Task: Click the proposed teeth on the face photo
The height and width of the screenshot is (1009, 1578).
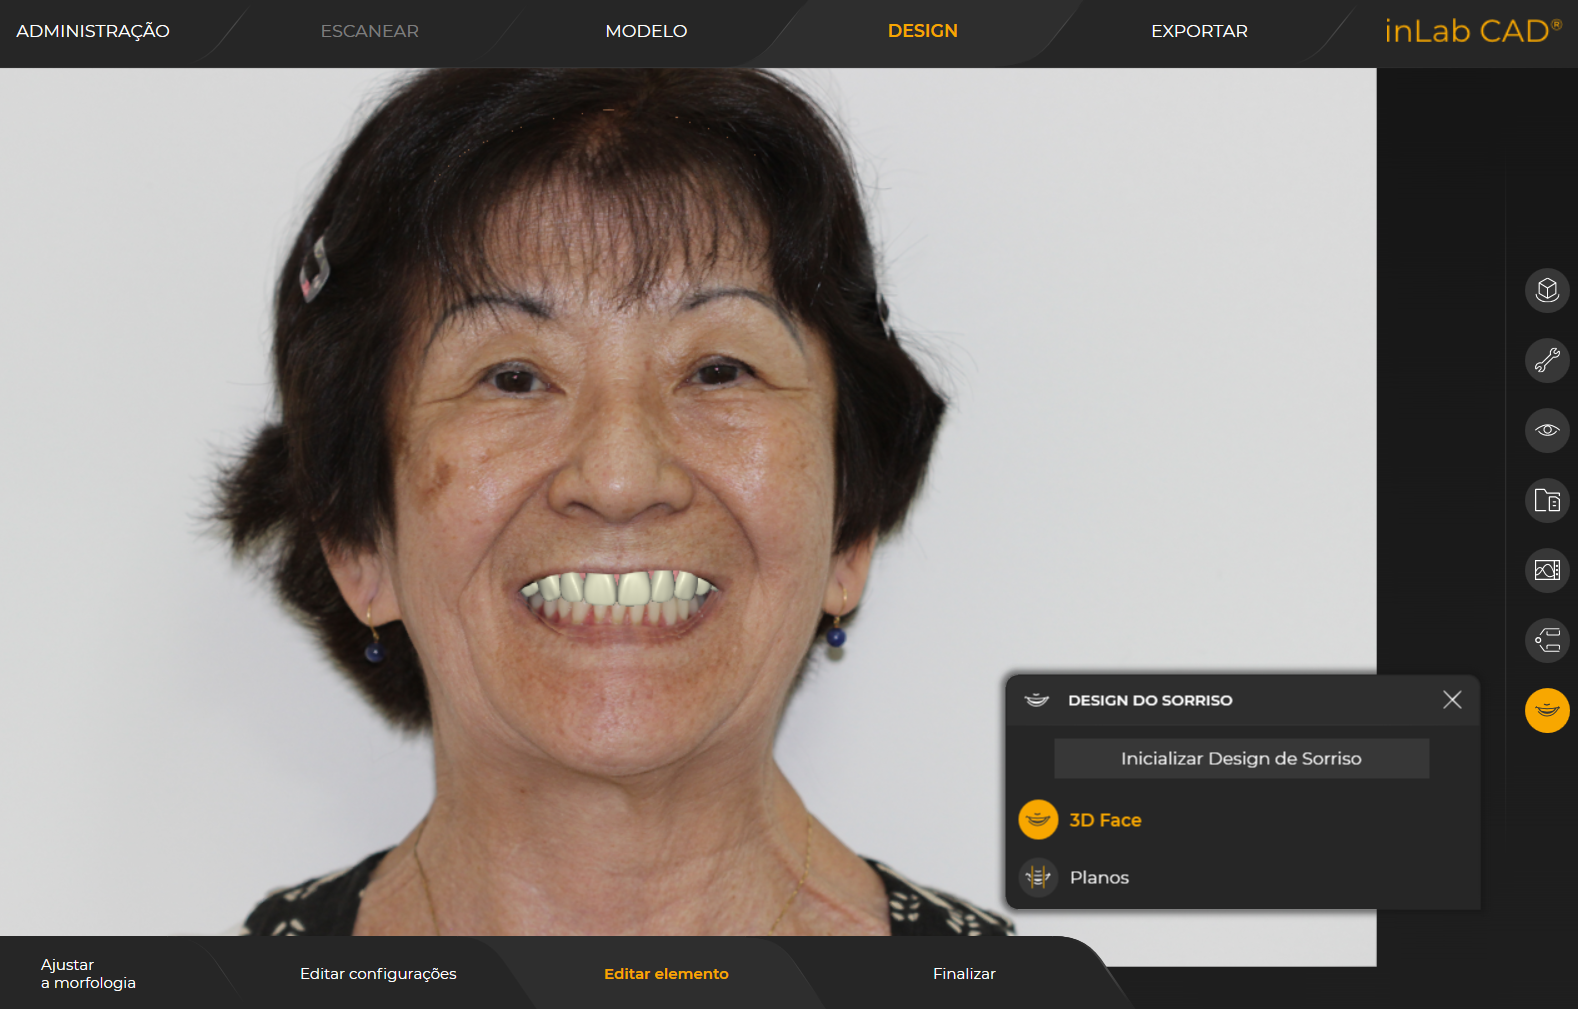Action: pyautogui.click(x=618, y=589)
